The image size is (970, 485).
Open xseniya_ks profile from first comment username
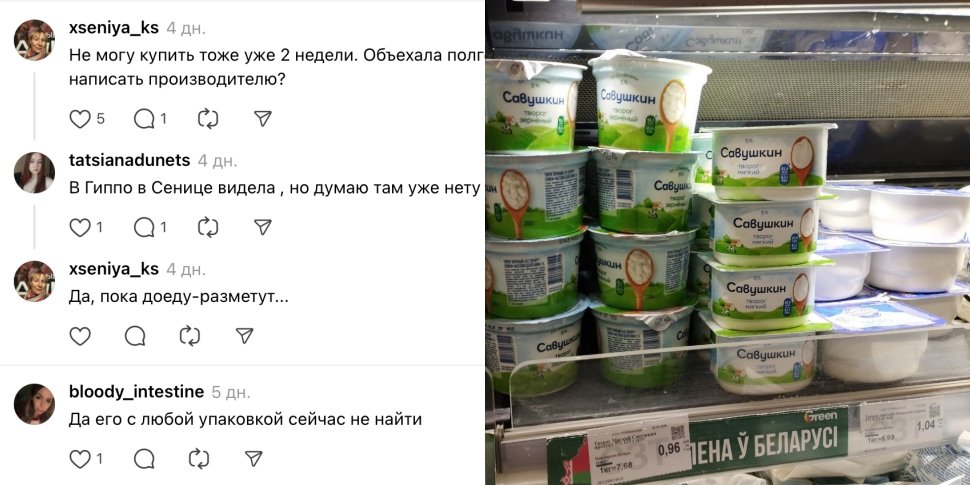pos(114,28)
